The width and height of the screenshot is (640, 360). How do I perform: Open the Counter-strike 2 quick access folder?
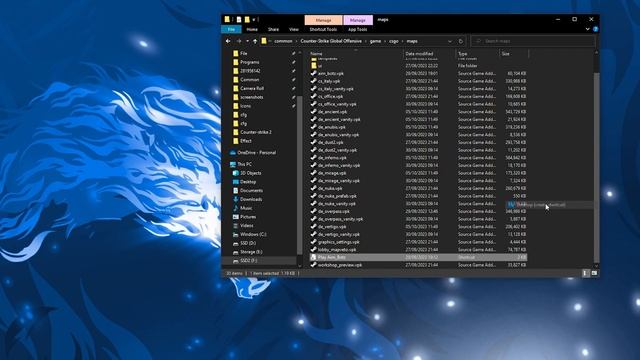tap(256, 132)
